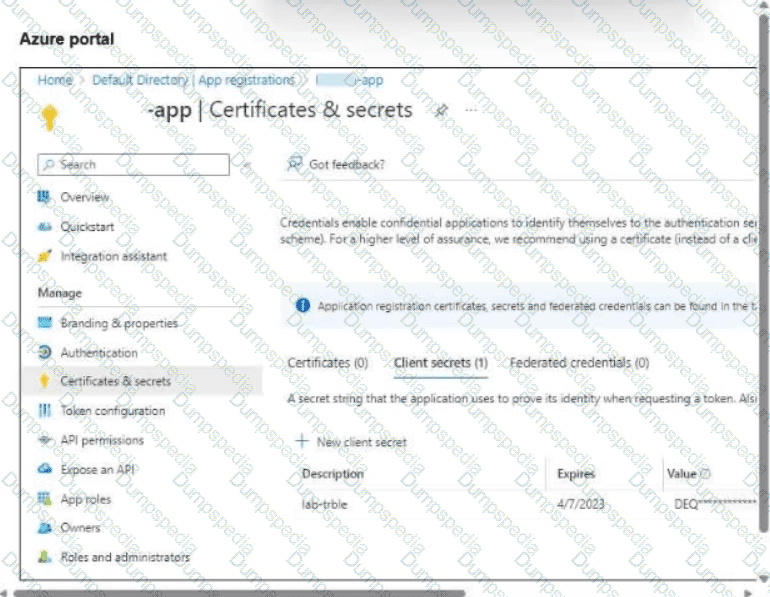Click the search magnifier icon

coord(49,164)
